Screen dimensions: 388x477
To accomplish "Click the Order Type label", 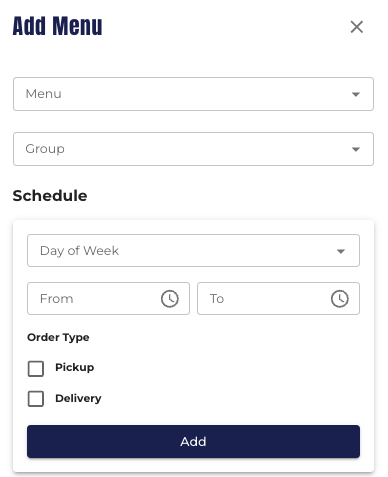I will [x=58, y=337].
